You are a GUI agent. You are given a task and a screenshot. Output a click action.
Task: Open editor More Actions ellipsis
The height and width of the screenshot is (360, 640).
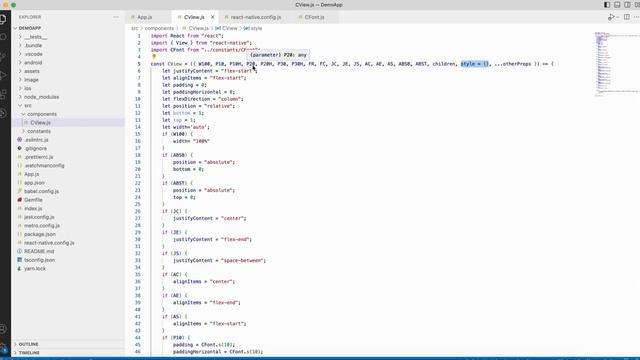tap(636, 17)
